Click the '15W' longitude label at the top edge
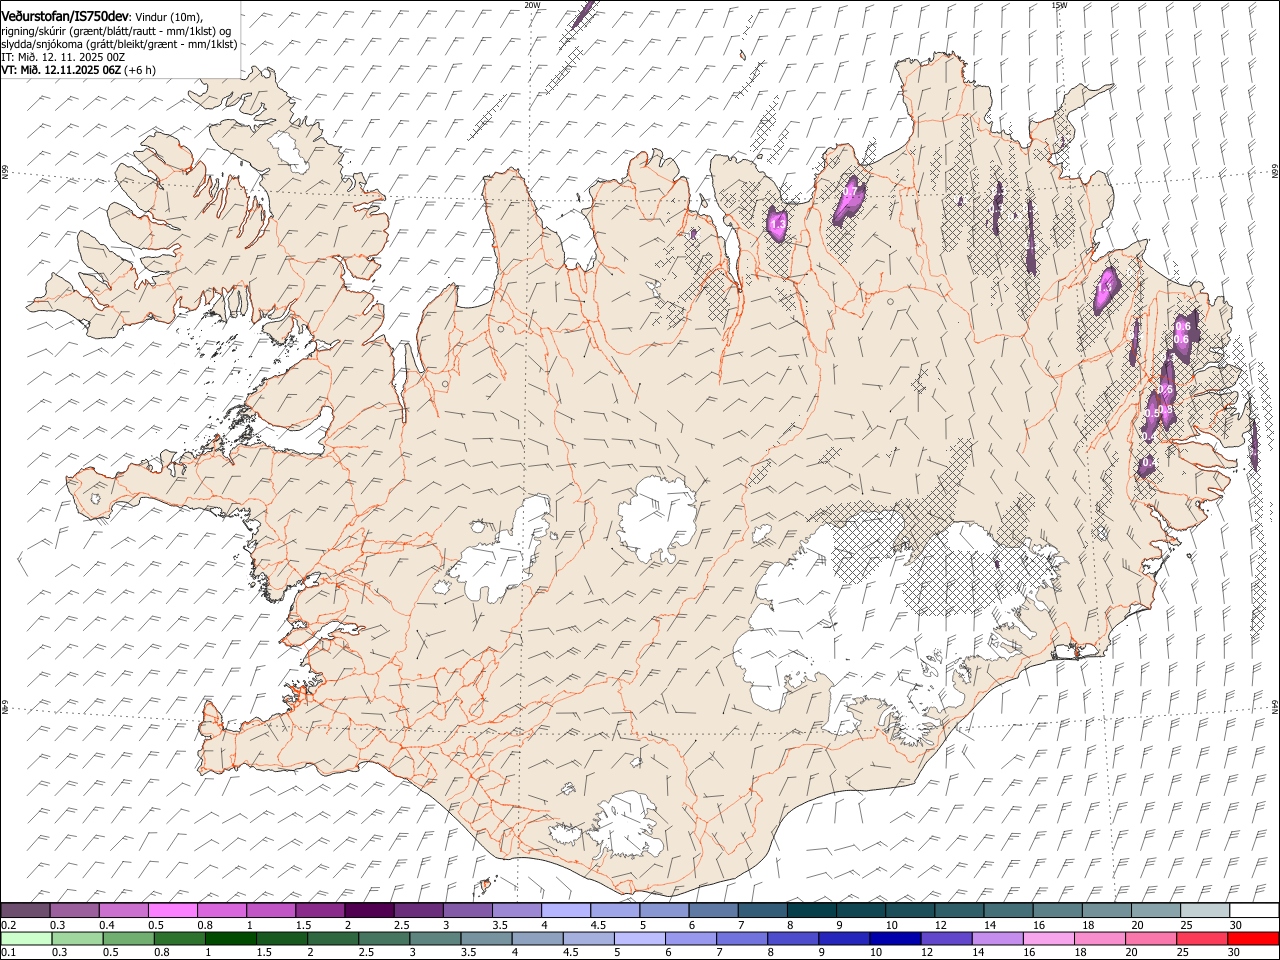The width and height of the screenshot is (1280, 960). point(1059,5)
